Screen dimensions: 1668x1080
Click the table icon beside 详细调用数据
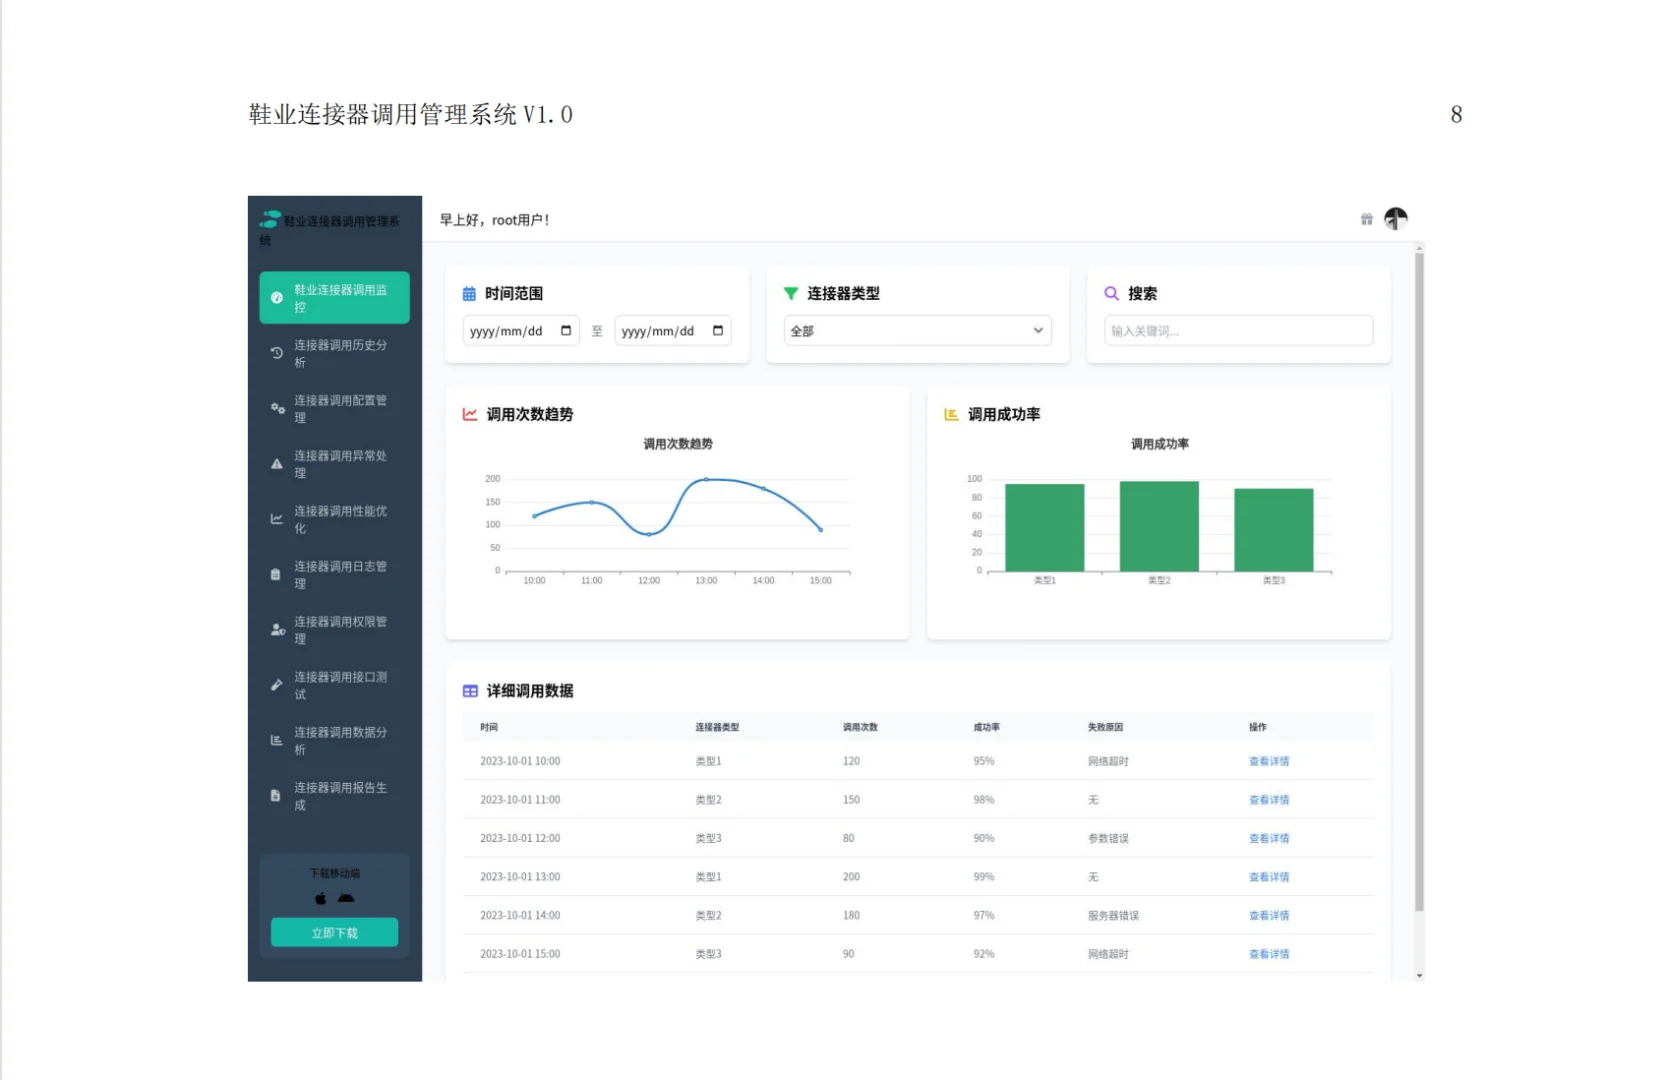tap(468, 691)
